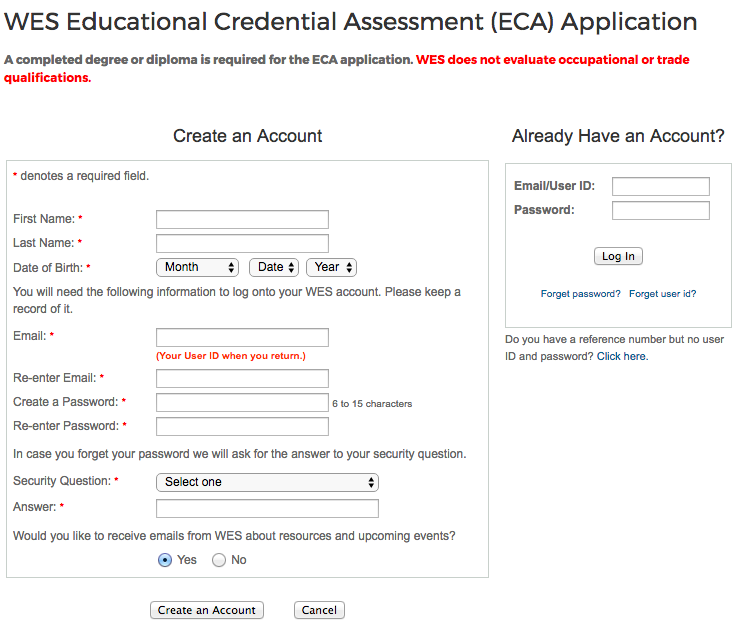The height and width of the screenshot is (623, 740).
Task: Open the Month dropdown for birth date
Action: [197, 267]
